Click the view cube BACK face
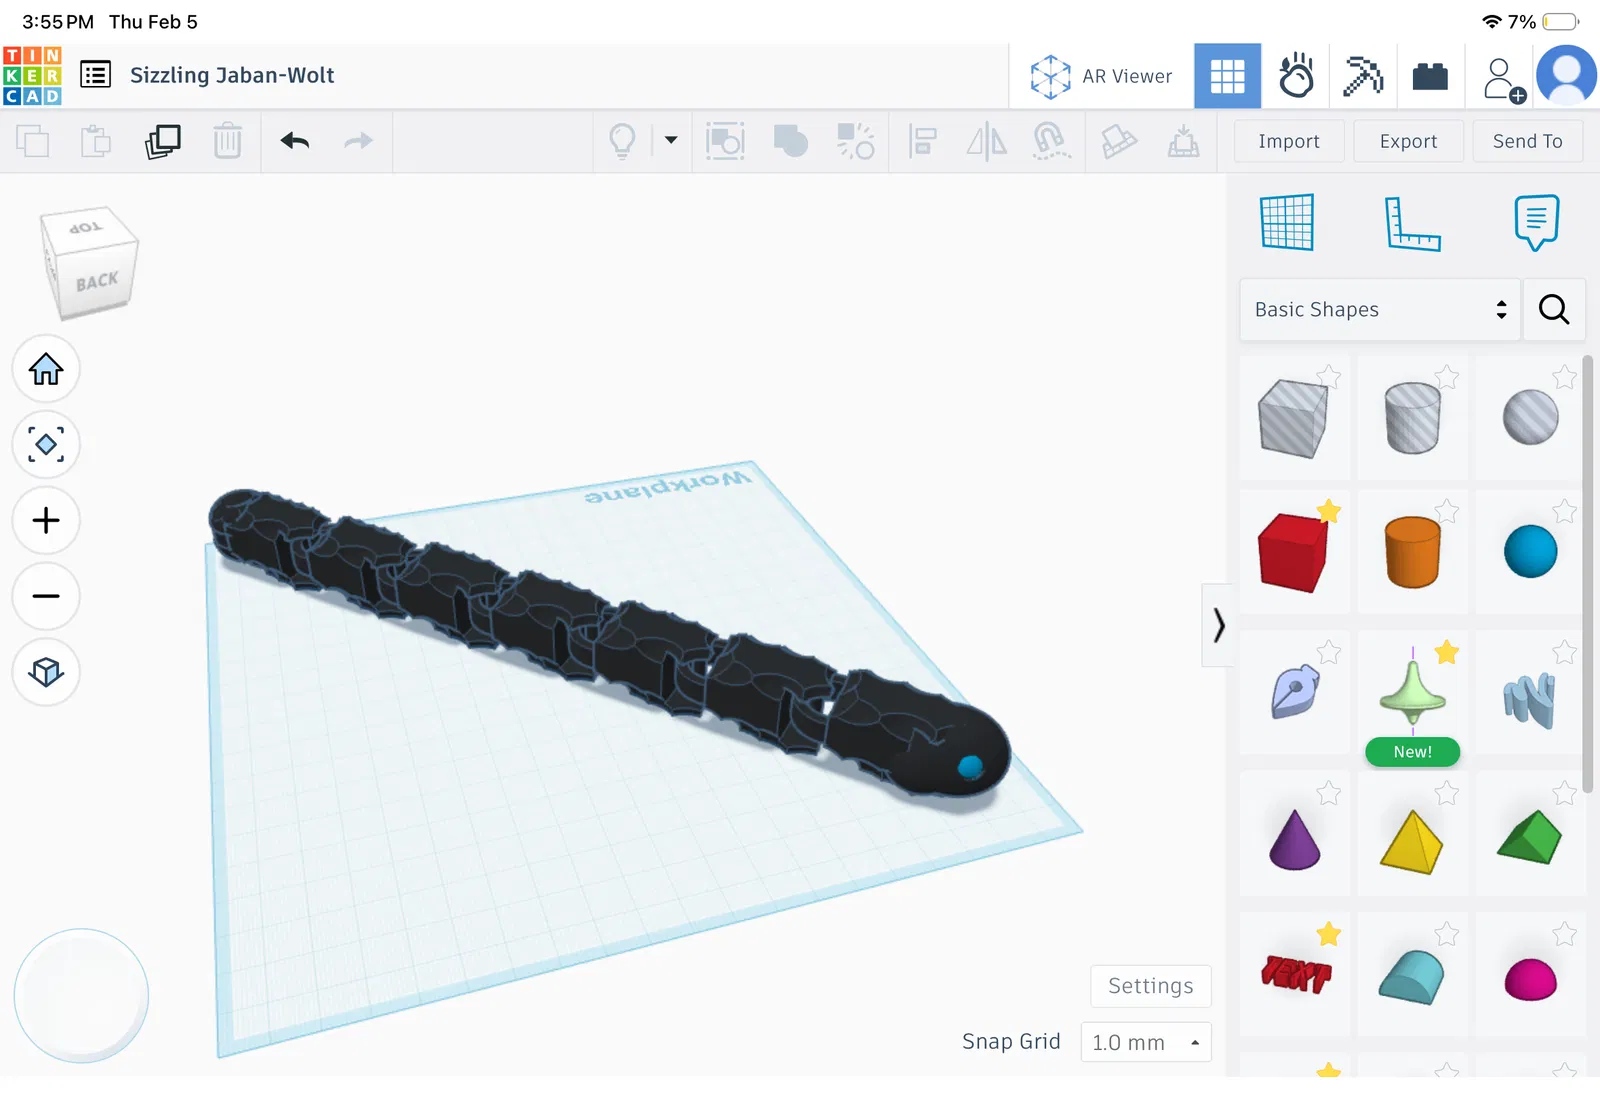 tap(96, 281)
